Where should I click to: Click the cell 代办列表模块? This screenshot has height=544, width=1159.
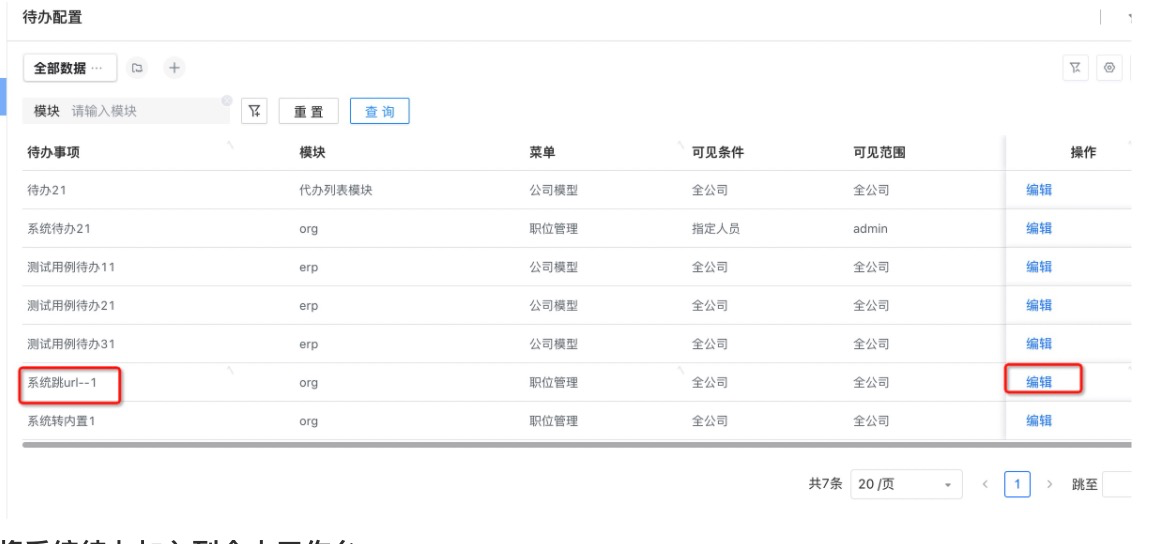(336, 190)
